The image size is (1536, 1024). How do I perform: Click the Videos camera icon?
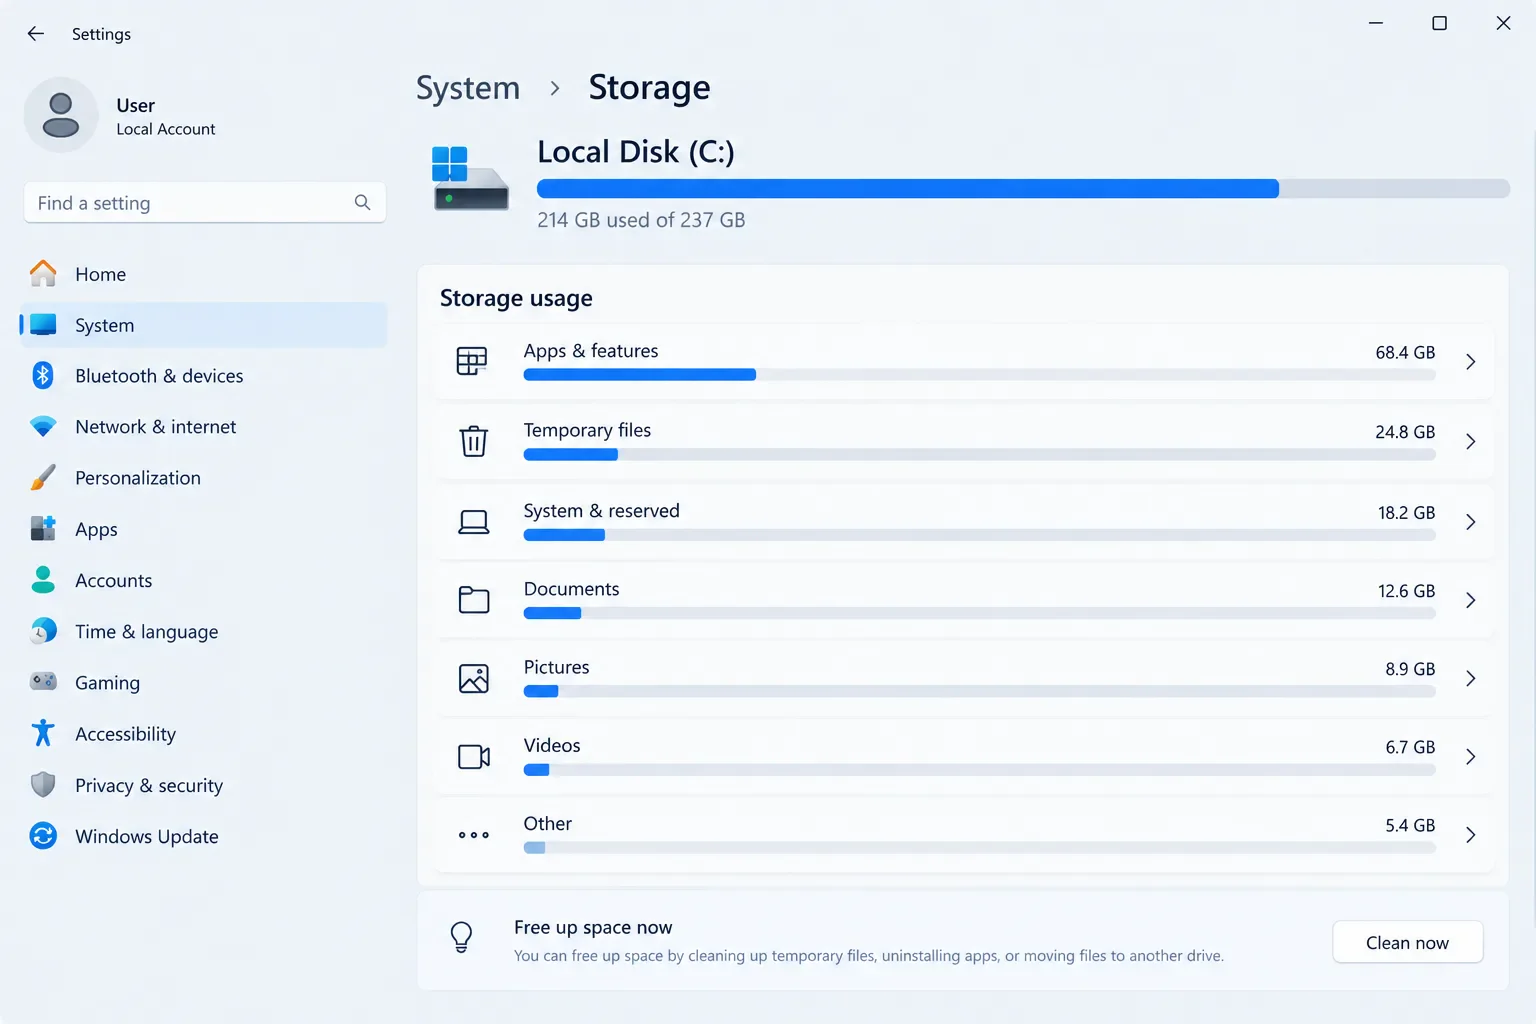pyautogui.click(x=473, y=756)
